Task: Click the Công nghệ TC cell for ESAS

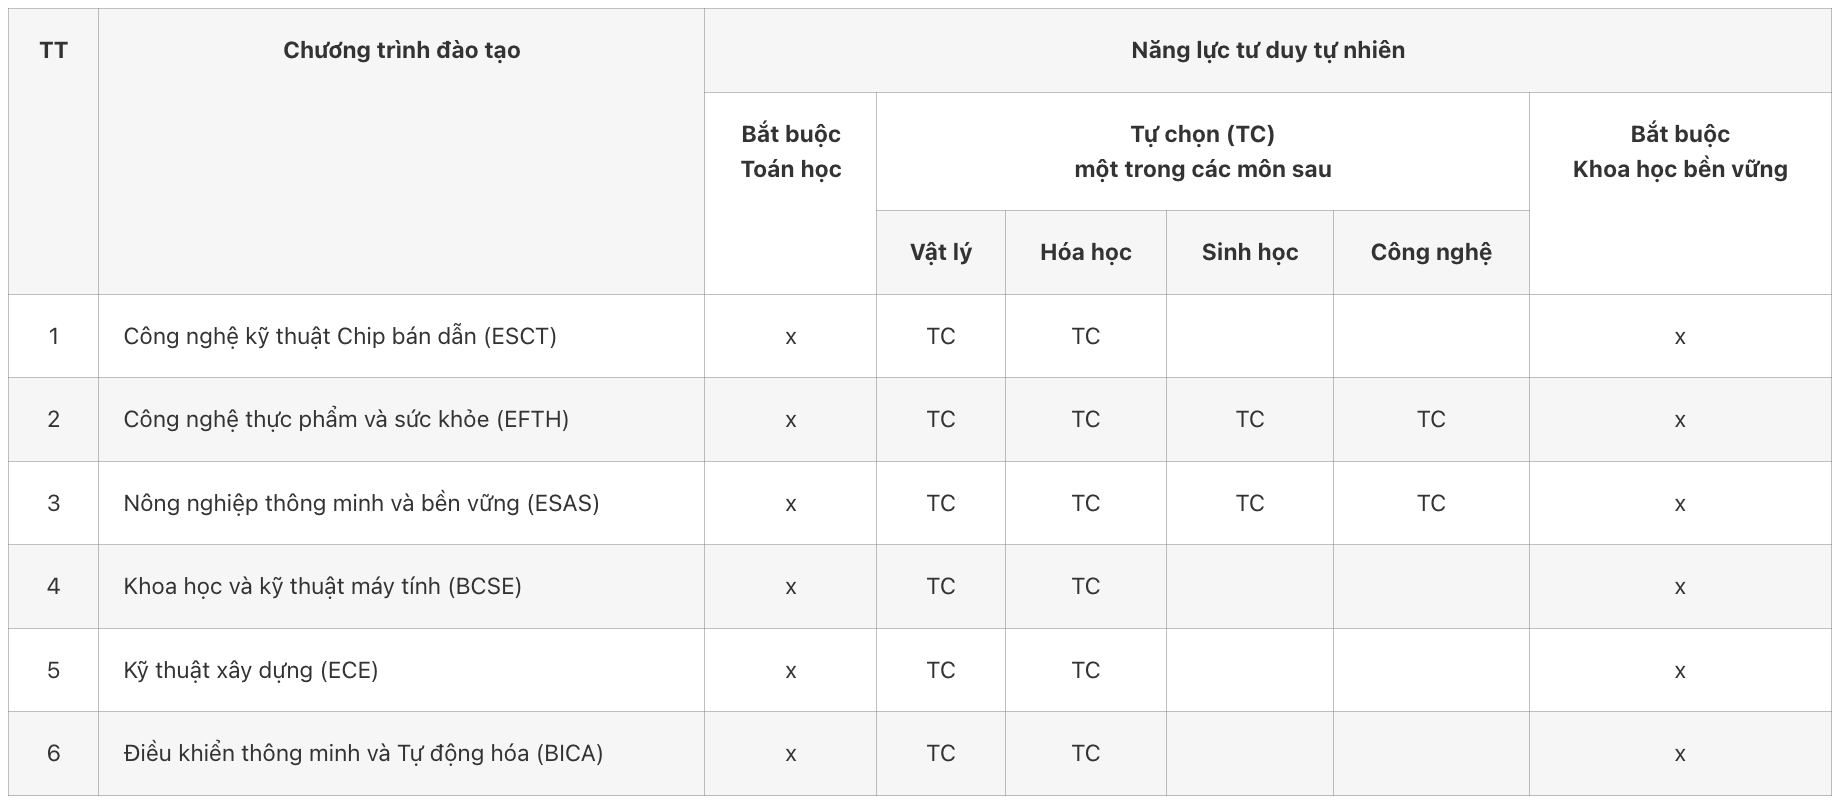Action: (x=1430, y=503)
